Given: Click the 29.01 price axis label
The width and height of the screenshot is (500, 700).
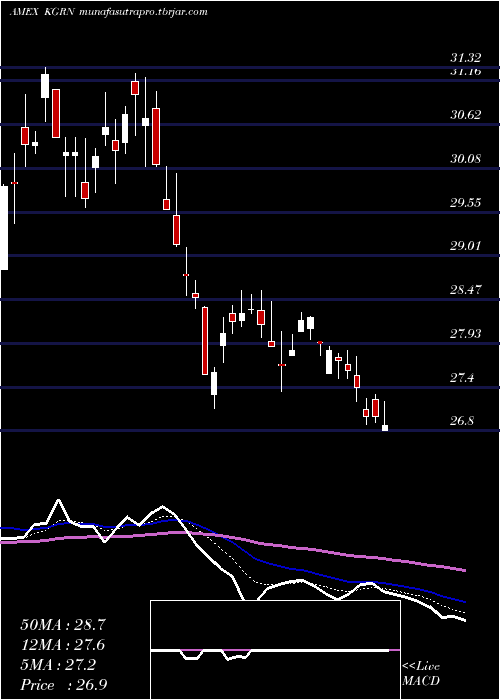Looking at the screenshot, I should [x=466, y=246].
